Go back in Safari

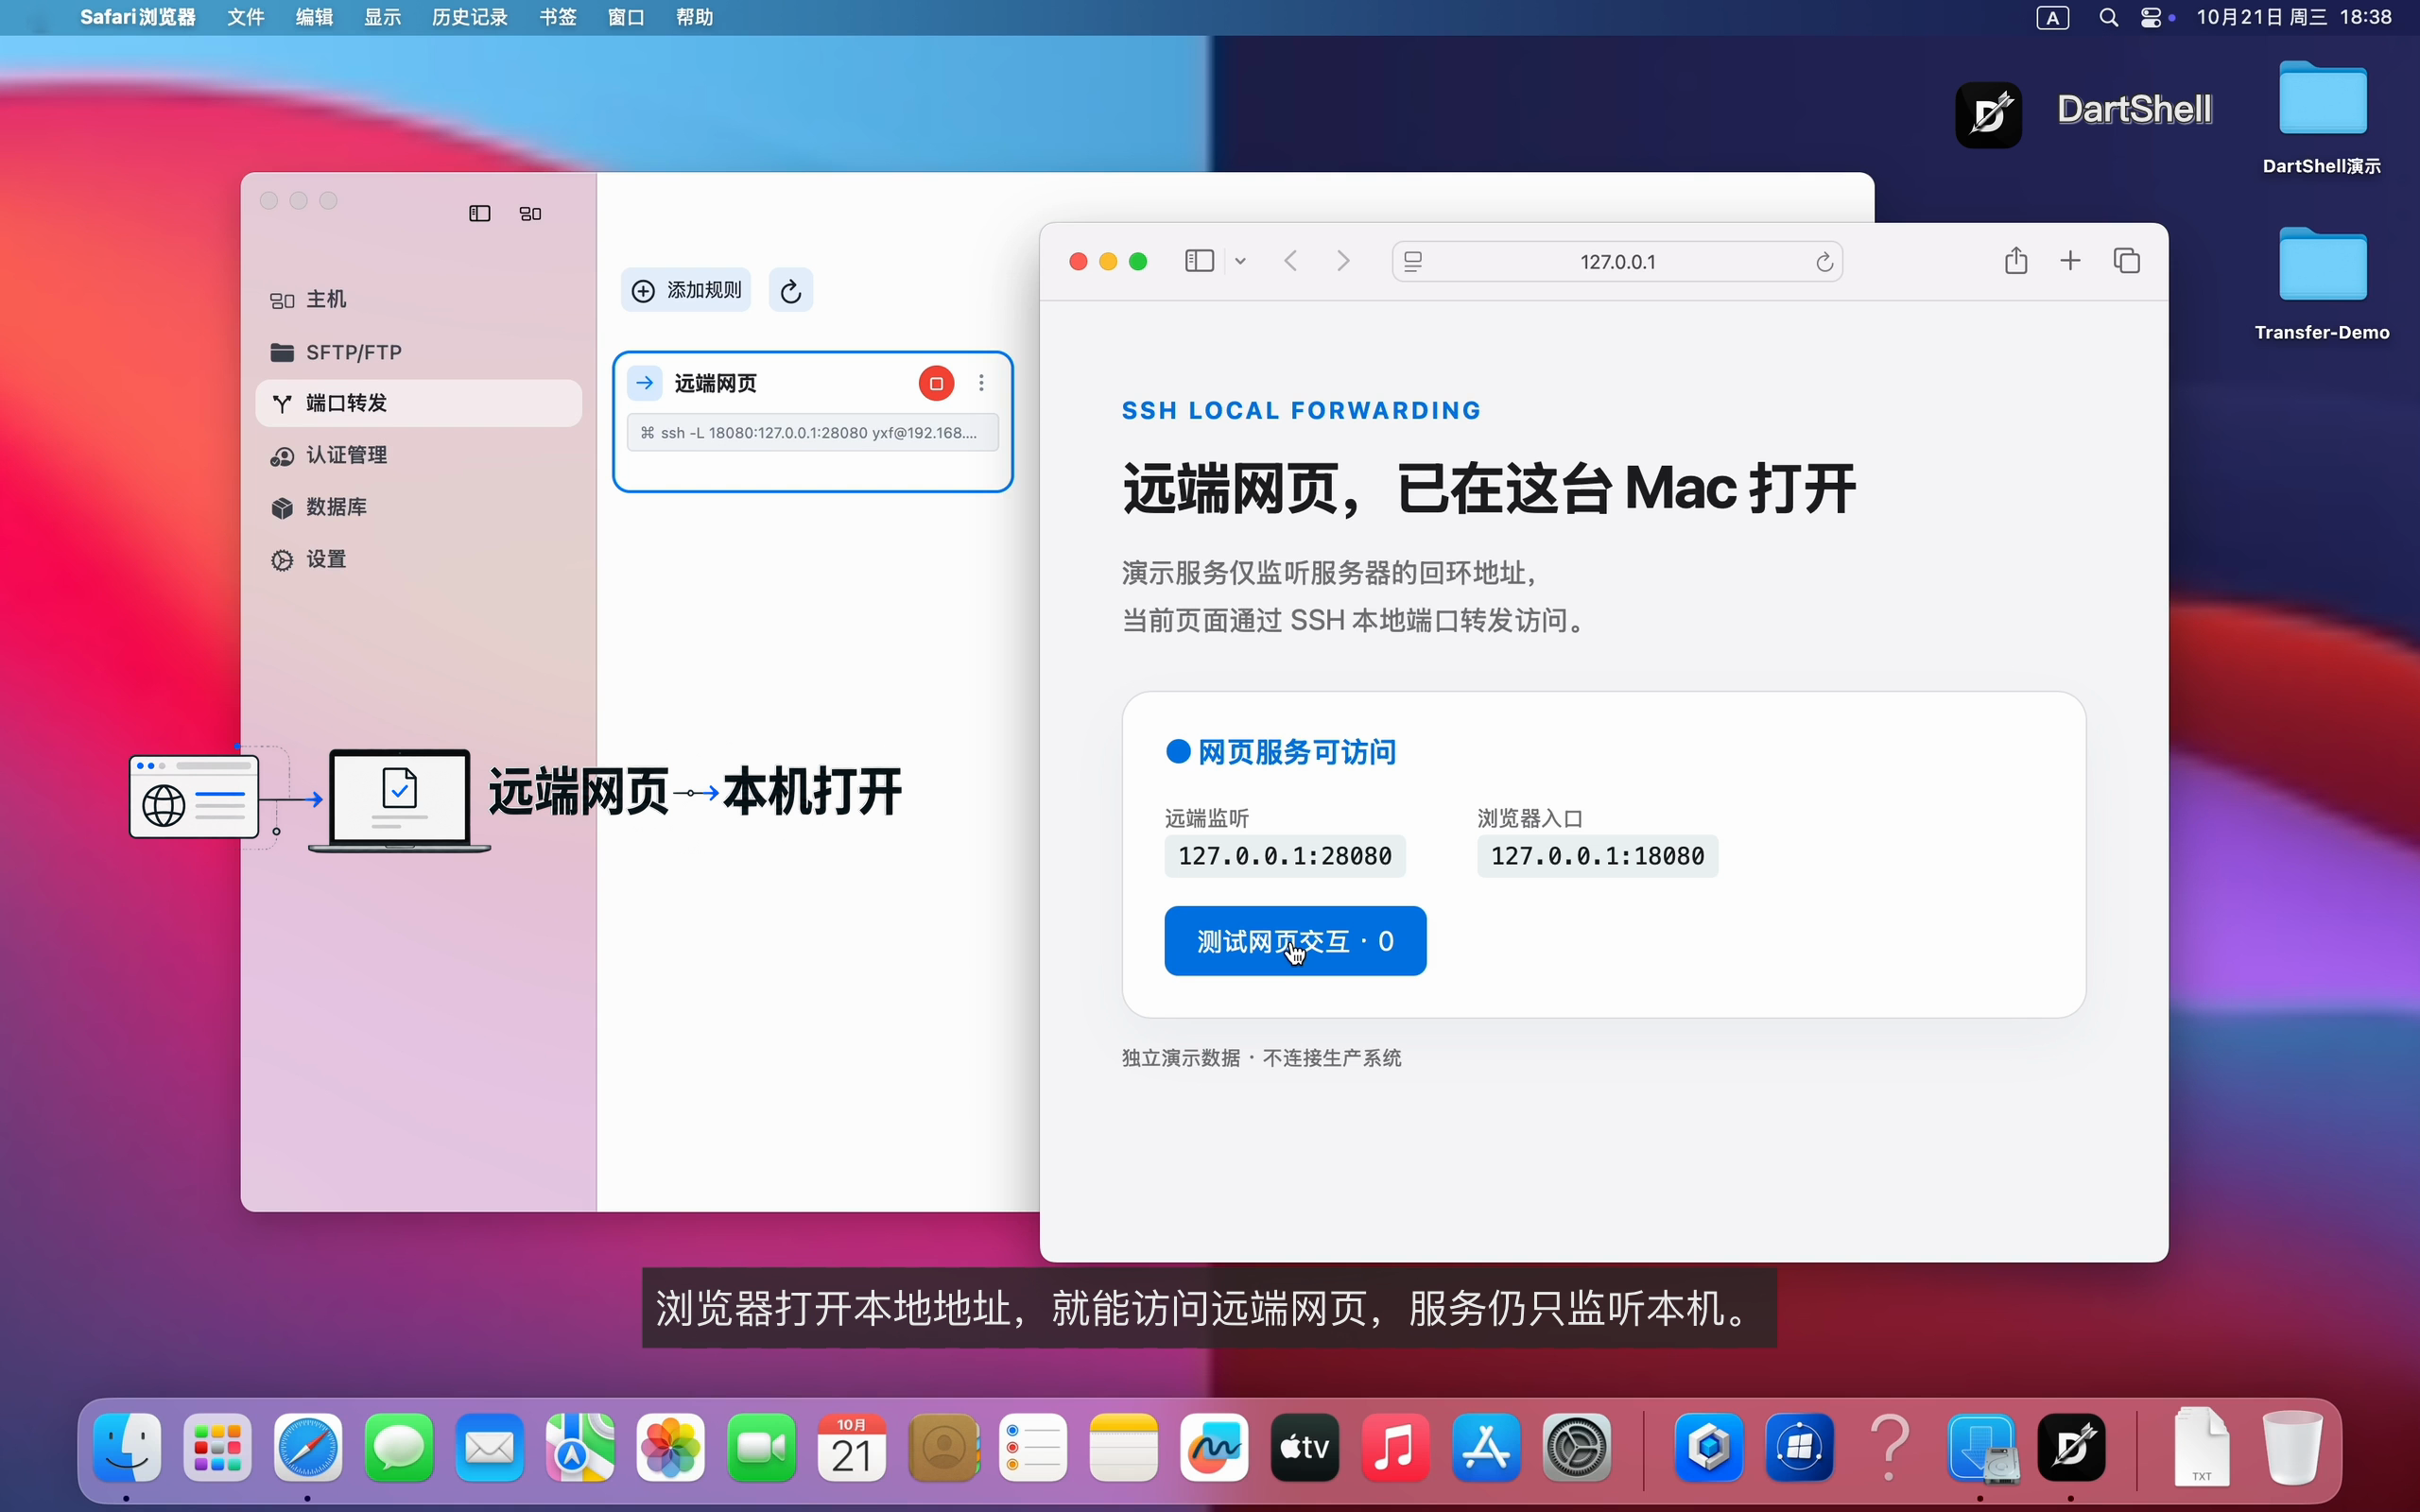pos(1291,261)
